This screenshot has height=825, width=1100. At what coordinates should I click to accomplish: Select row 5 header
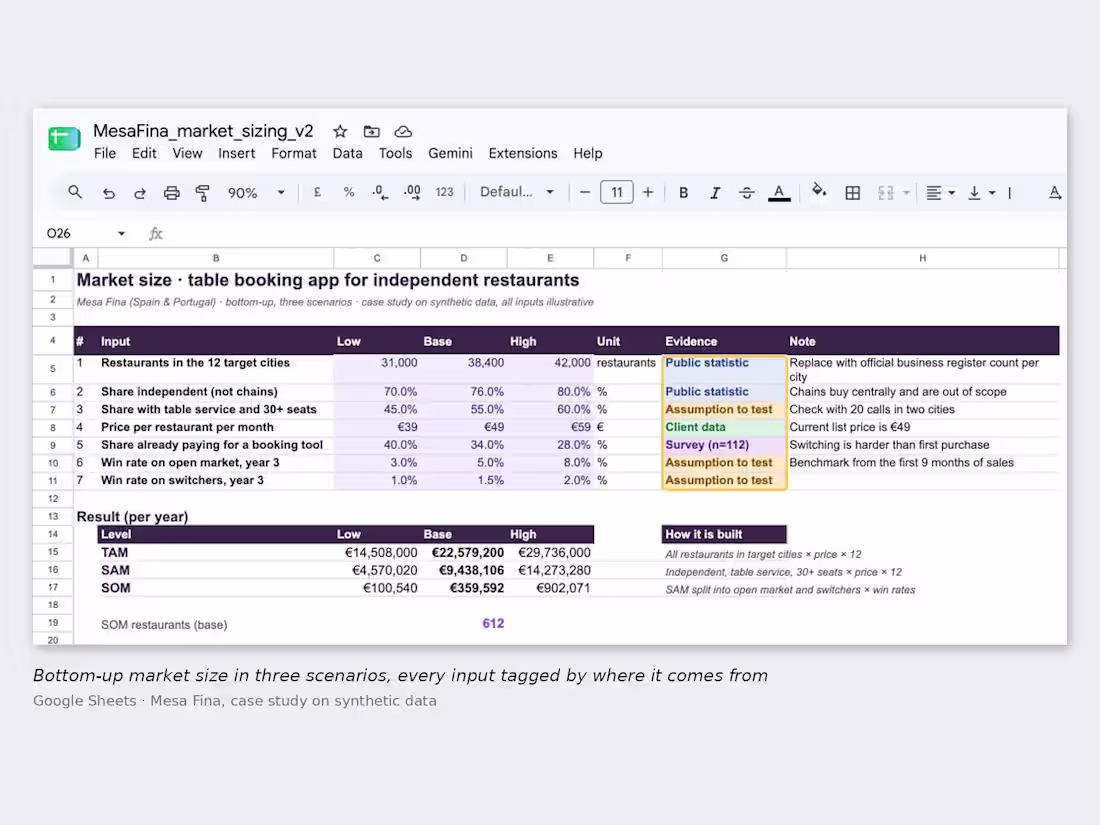point(53,369)
